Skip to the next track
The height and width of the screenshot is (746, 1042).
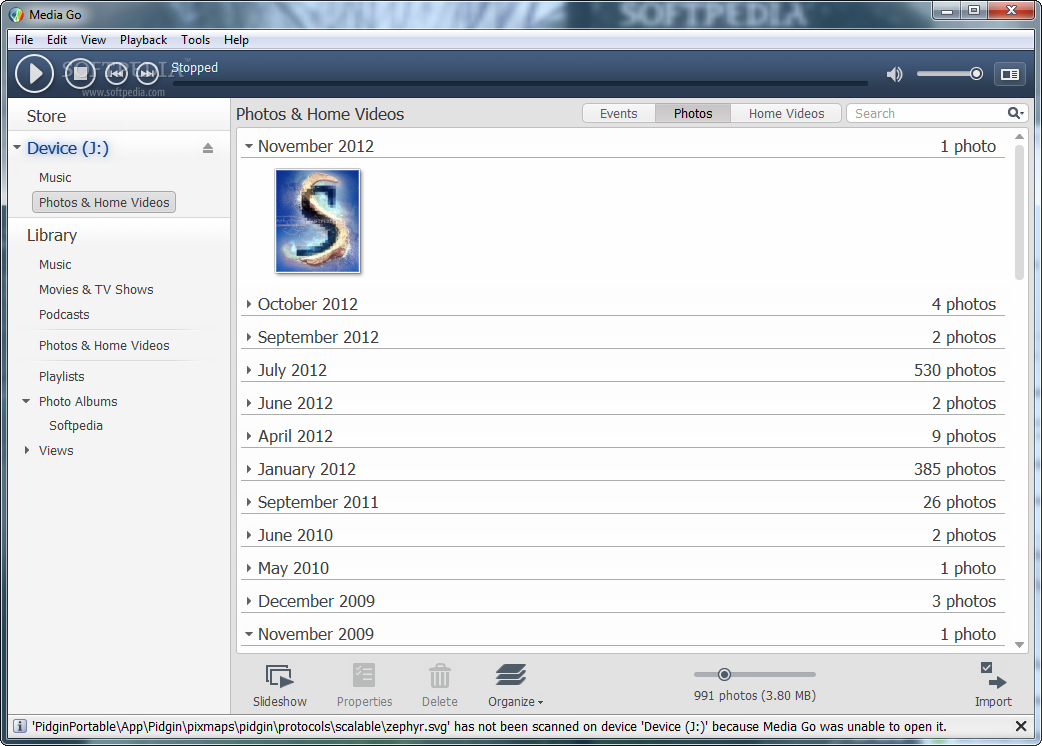click(147, 73)
